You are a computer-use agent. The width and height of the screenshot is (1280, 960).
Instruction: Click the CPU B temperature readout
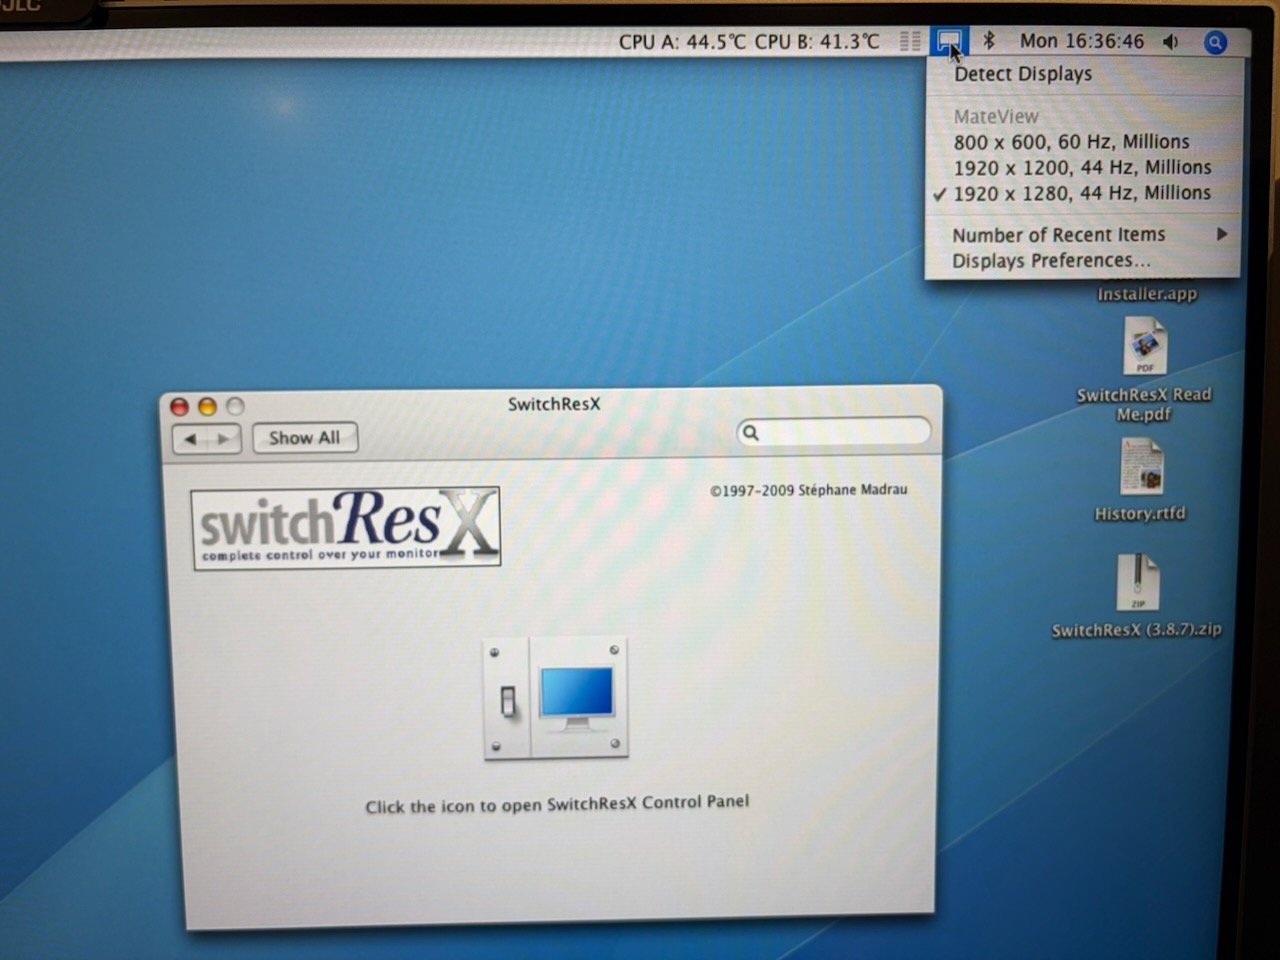[817, 42]
